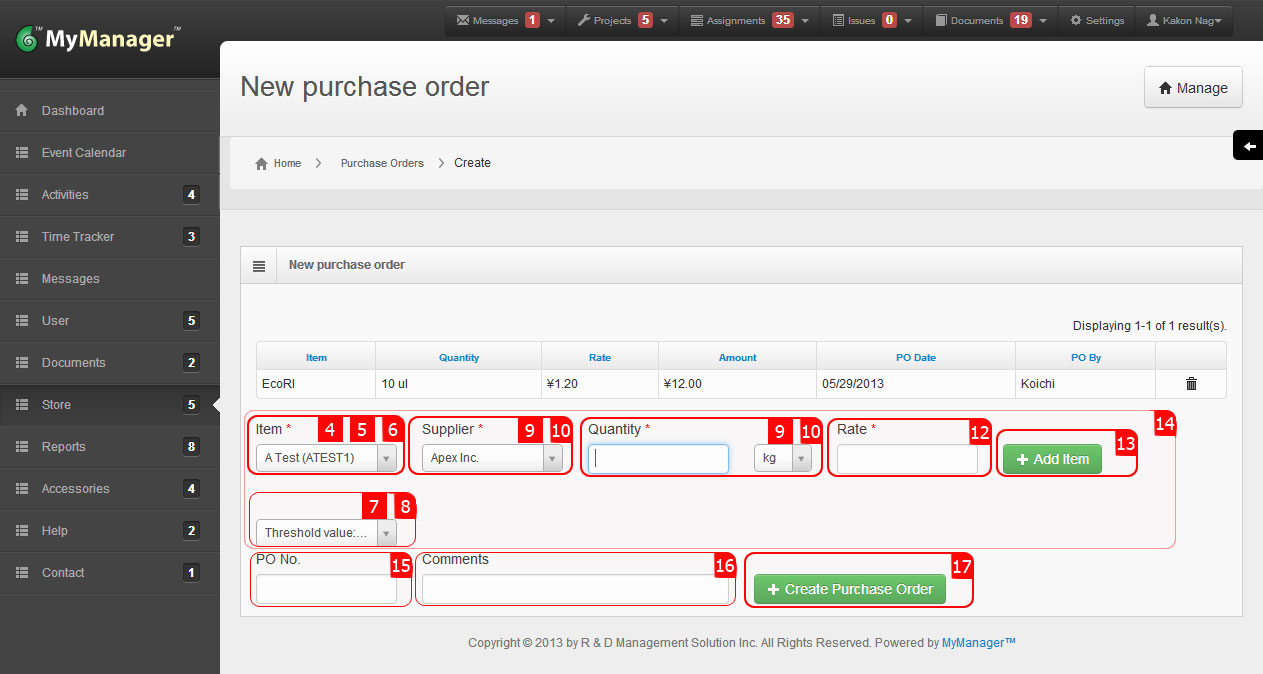Expand the Threshold value dropdown
The image size is (1263, 674).
coord(386,532)
